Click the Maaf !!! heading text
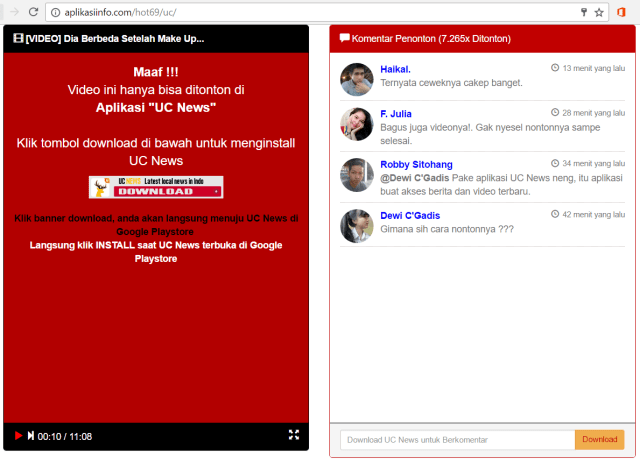 (x=156, y=72)
